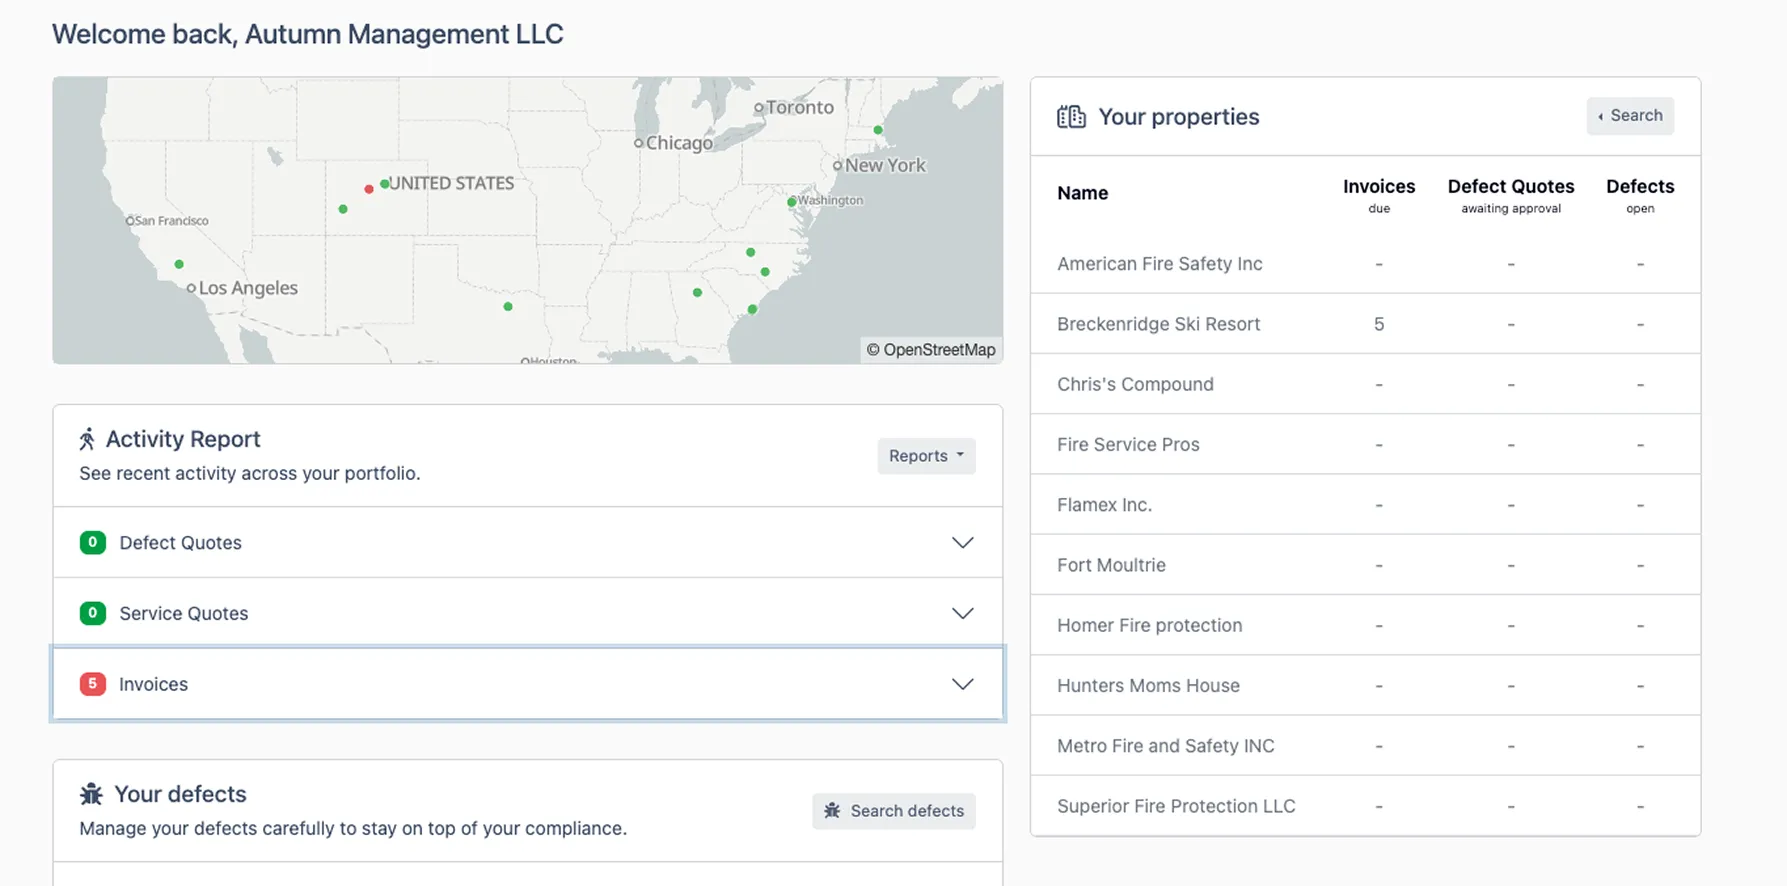Click the green 0 badge beside Defect Quotes
Screen dimensions: 1787x886
(x=93, y=543)
